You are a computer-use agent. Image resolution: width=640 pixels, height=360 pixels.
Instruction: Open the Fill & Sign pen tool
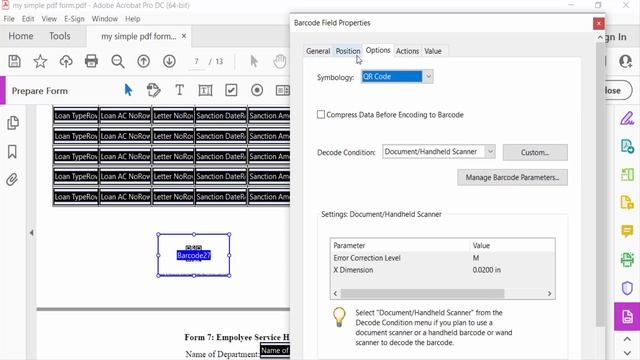pyautogui.click(x=627, y=118)
